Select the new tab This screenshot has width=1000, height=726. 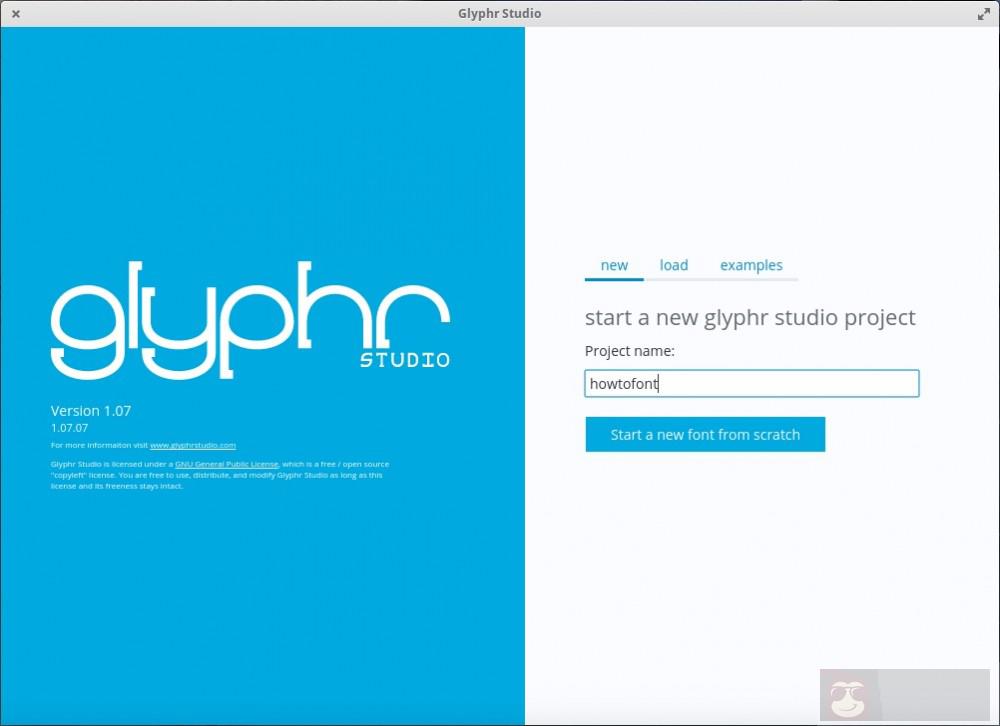pyautogui.click(x=614, y=265)
